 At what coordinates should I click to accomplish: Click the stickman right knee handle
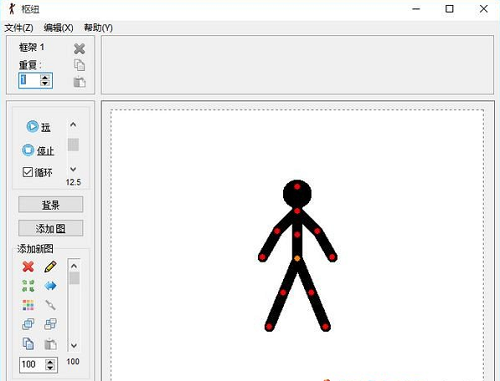[x=311, y=293]
